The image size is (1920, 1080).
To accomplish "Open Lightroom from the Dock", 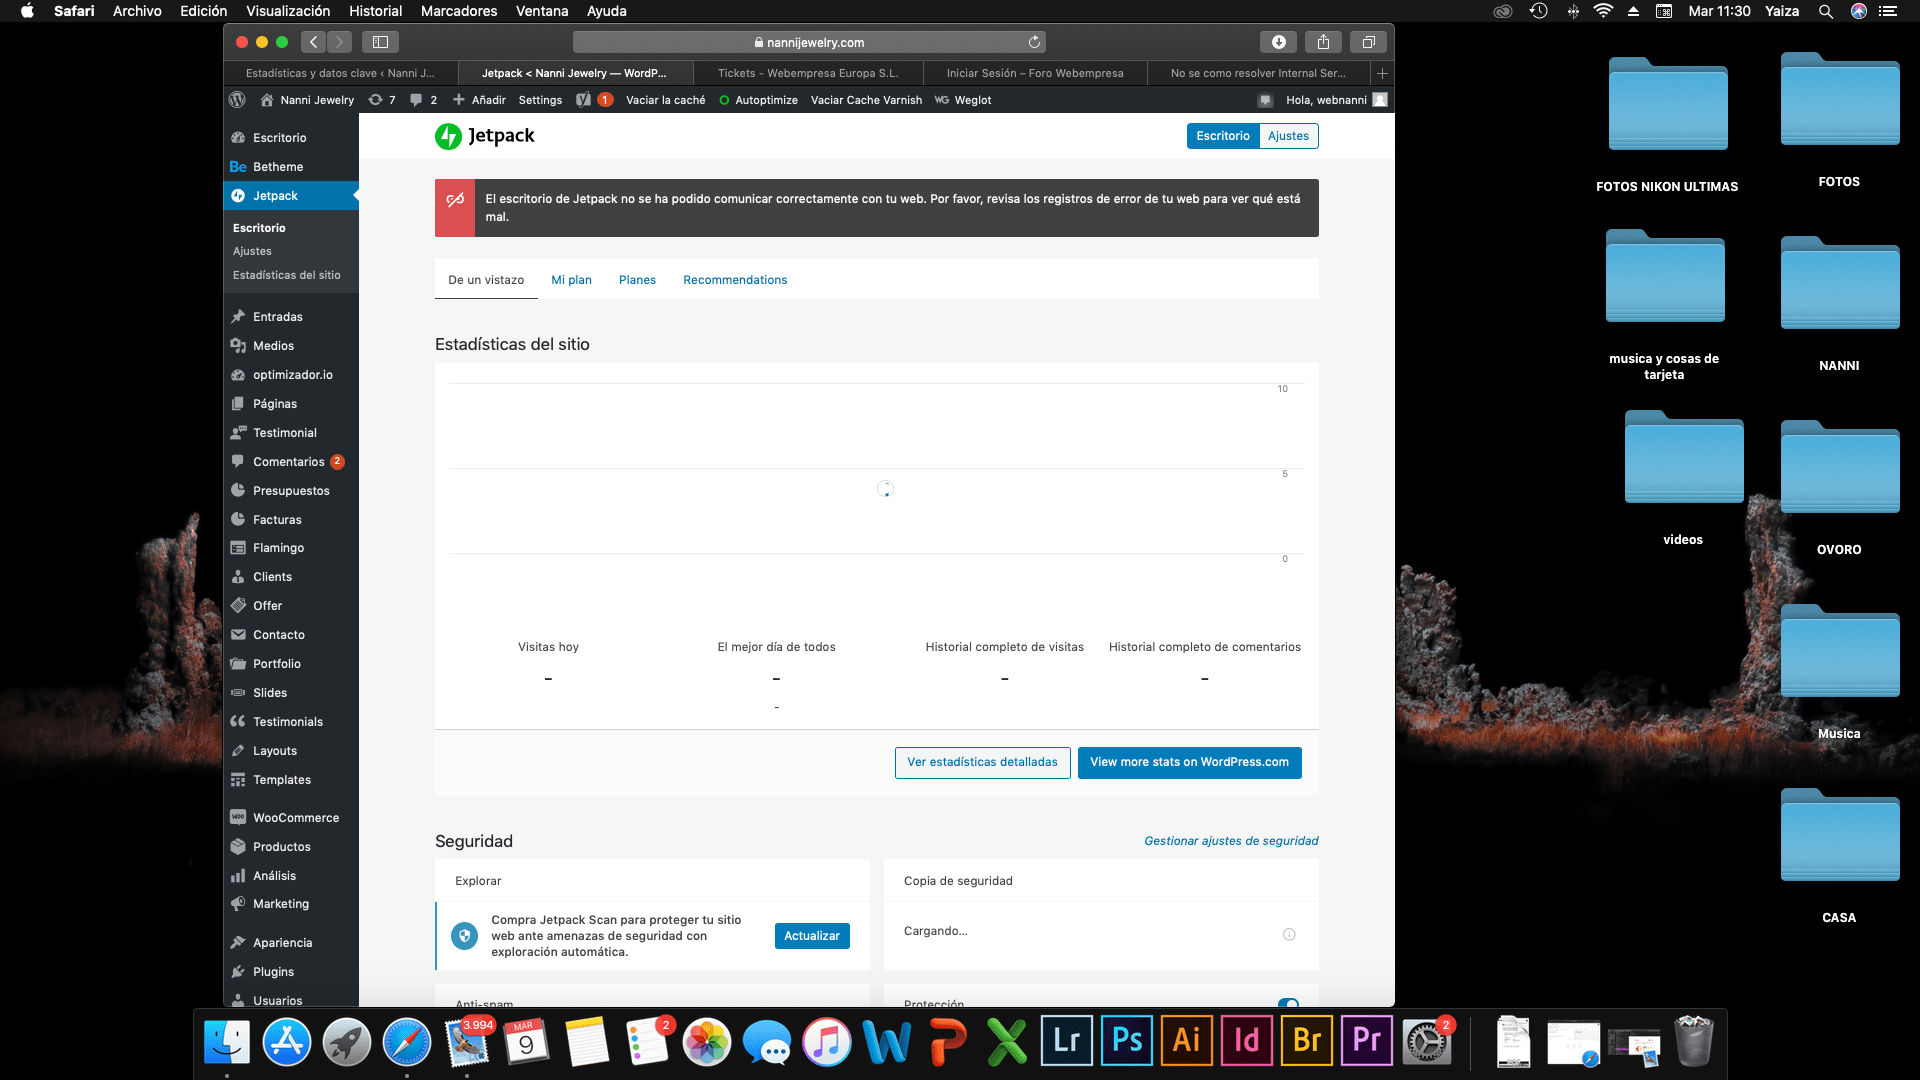I will [1067, 1041].
